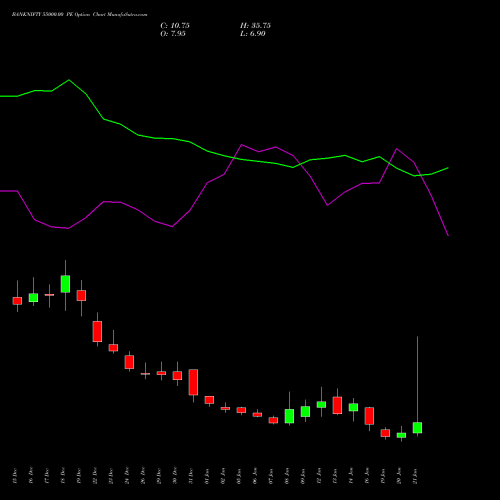The height and width of the screenshot is (500, 500).
Task: Click the 24 Dec date label
Action: tap(126, 476)
